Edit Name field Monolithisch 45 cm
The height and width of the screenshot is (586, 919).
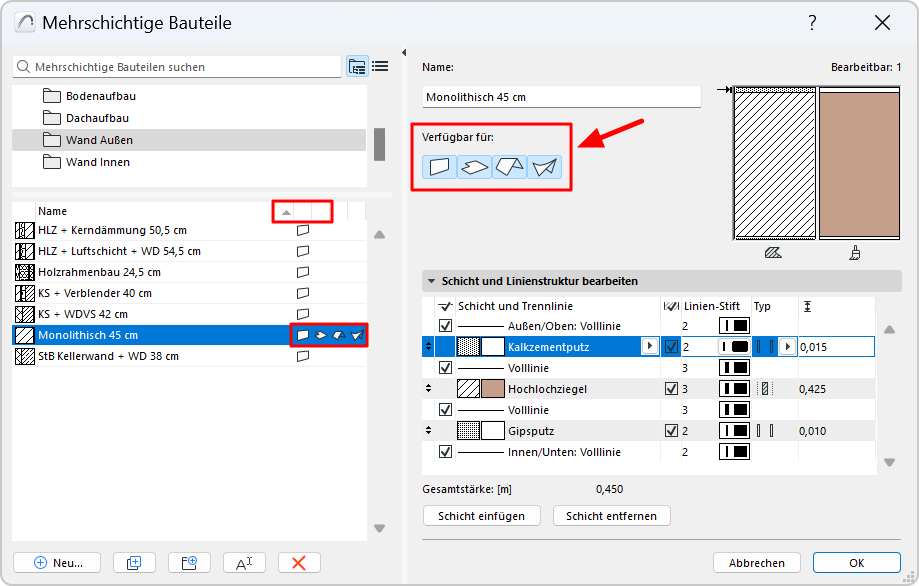tap(561, 97)
